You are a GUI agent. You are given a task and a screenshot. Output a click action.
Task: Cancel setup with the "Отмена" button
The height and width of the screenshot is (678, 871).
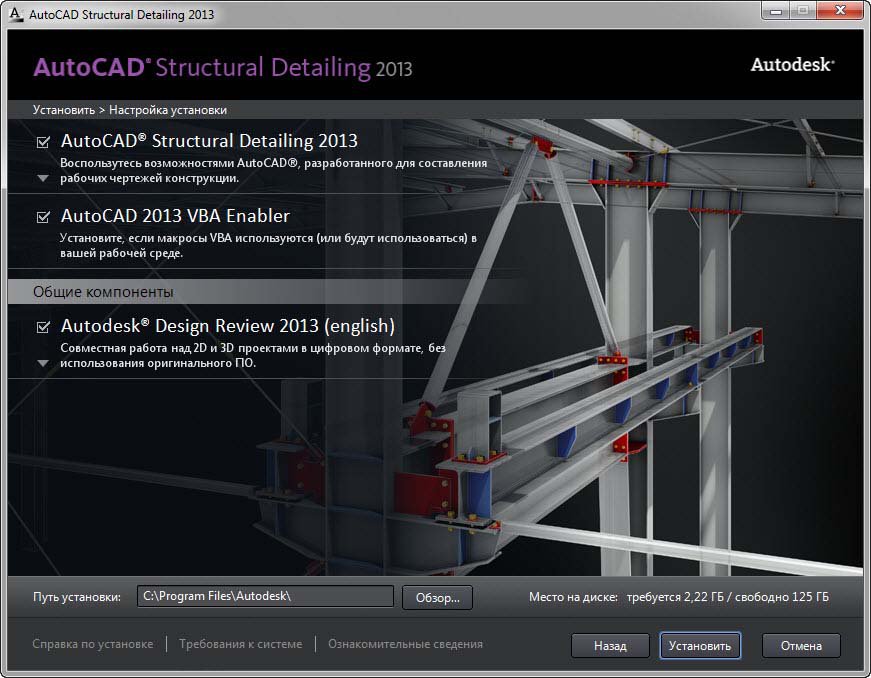click(801, 646)
